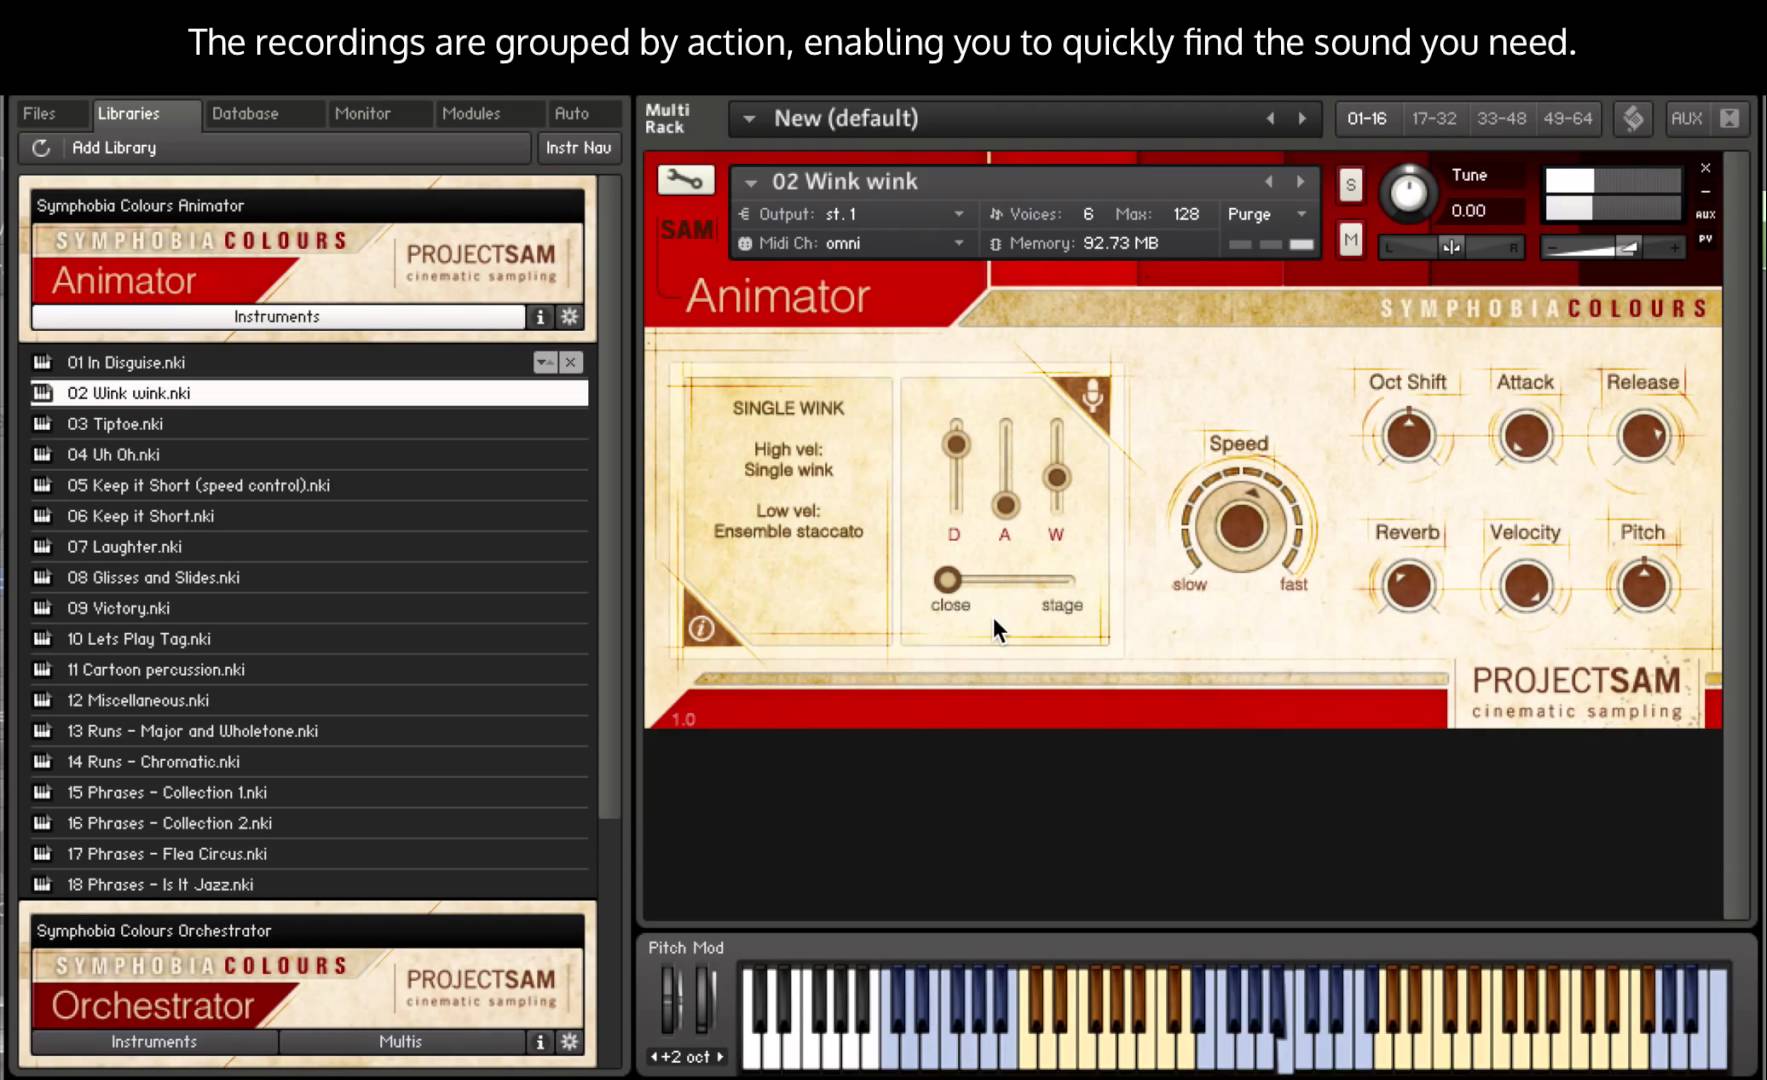Viewport: 1767px width, 1080px height.
Task: Toggle PV button on instrument header
Action: click(1705, 239)
